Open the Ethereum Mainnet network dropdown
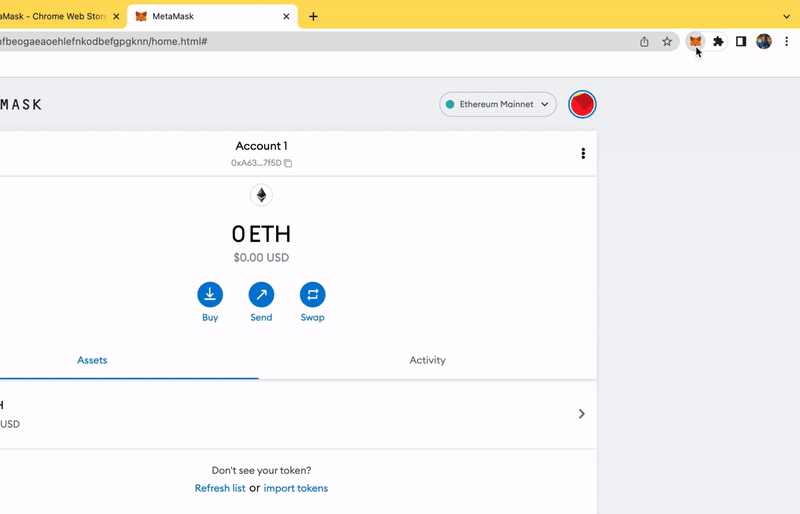 click(x=497, y=104)
